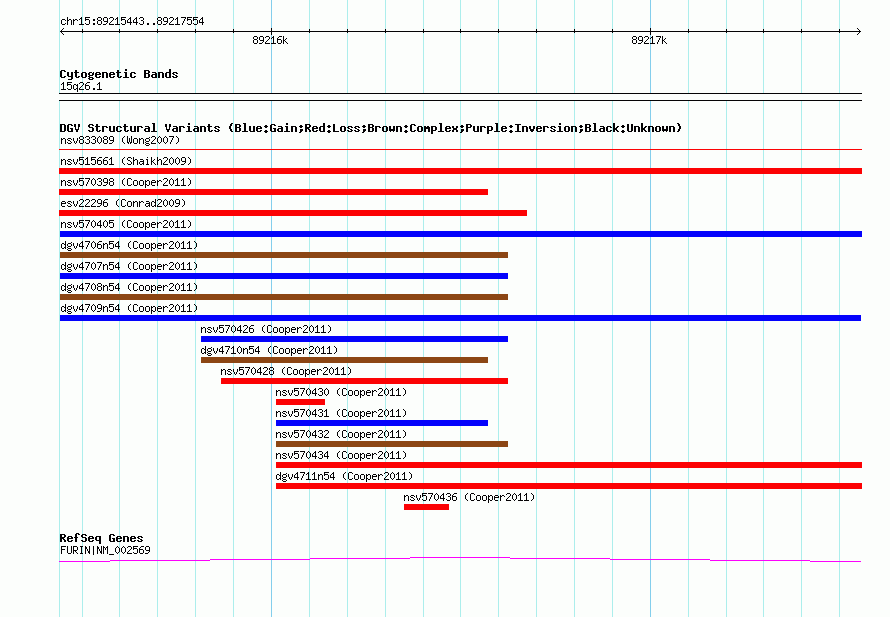Click the magenta FURIN gene line
The image size is (890, 617).
(460, 560)
